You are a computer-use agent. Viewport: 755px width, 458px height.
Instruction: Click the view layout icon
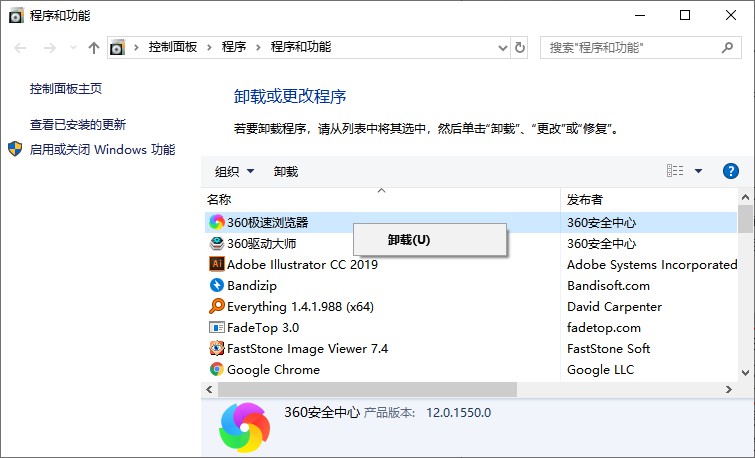[x=675, y=170]
